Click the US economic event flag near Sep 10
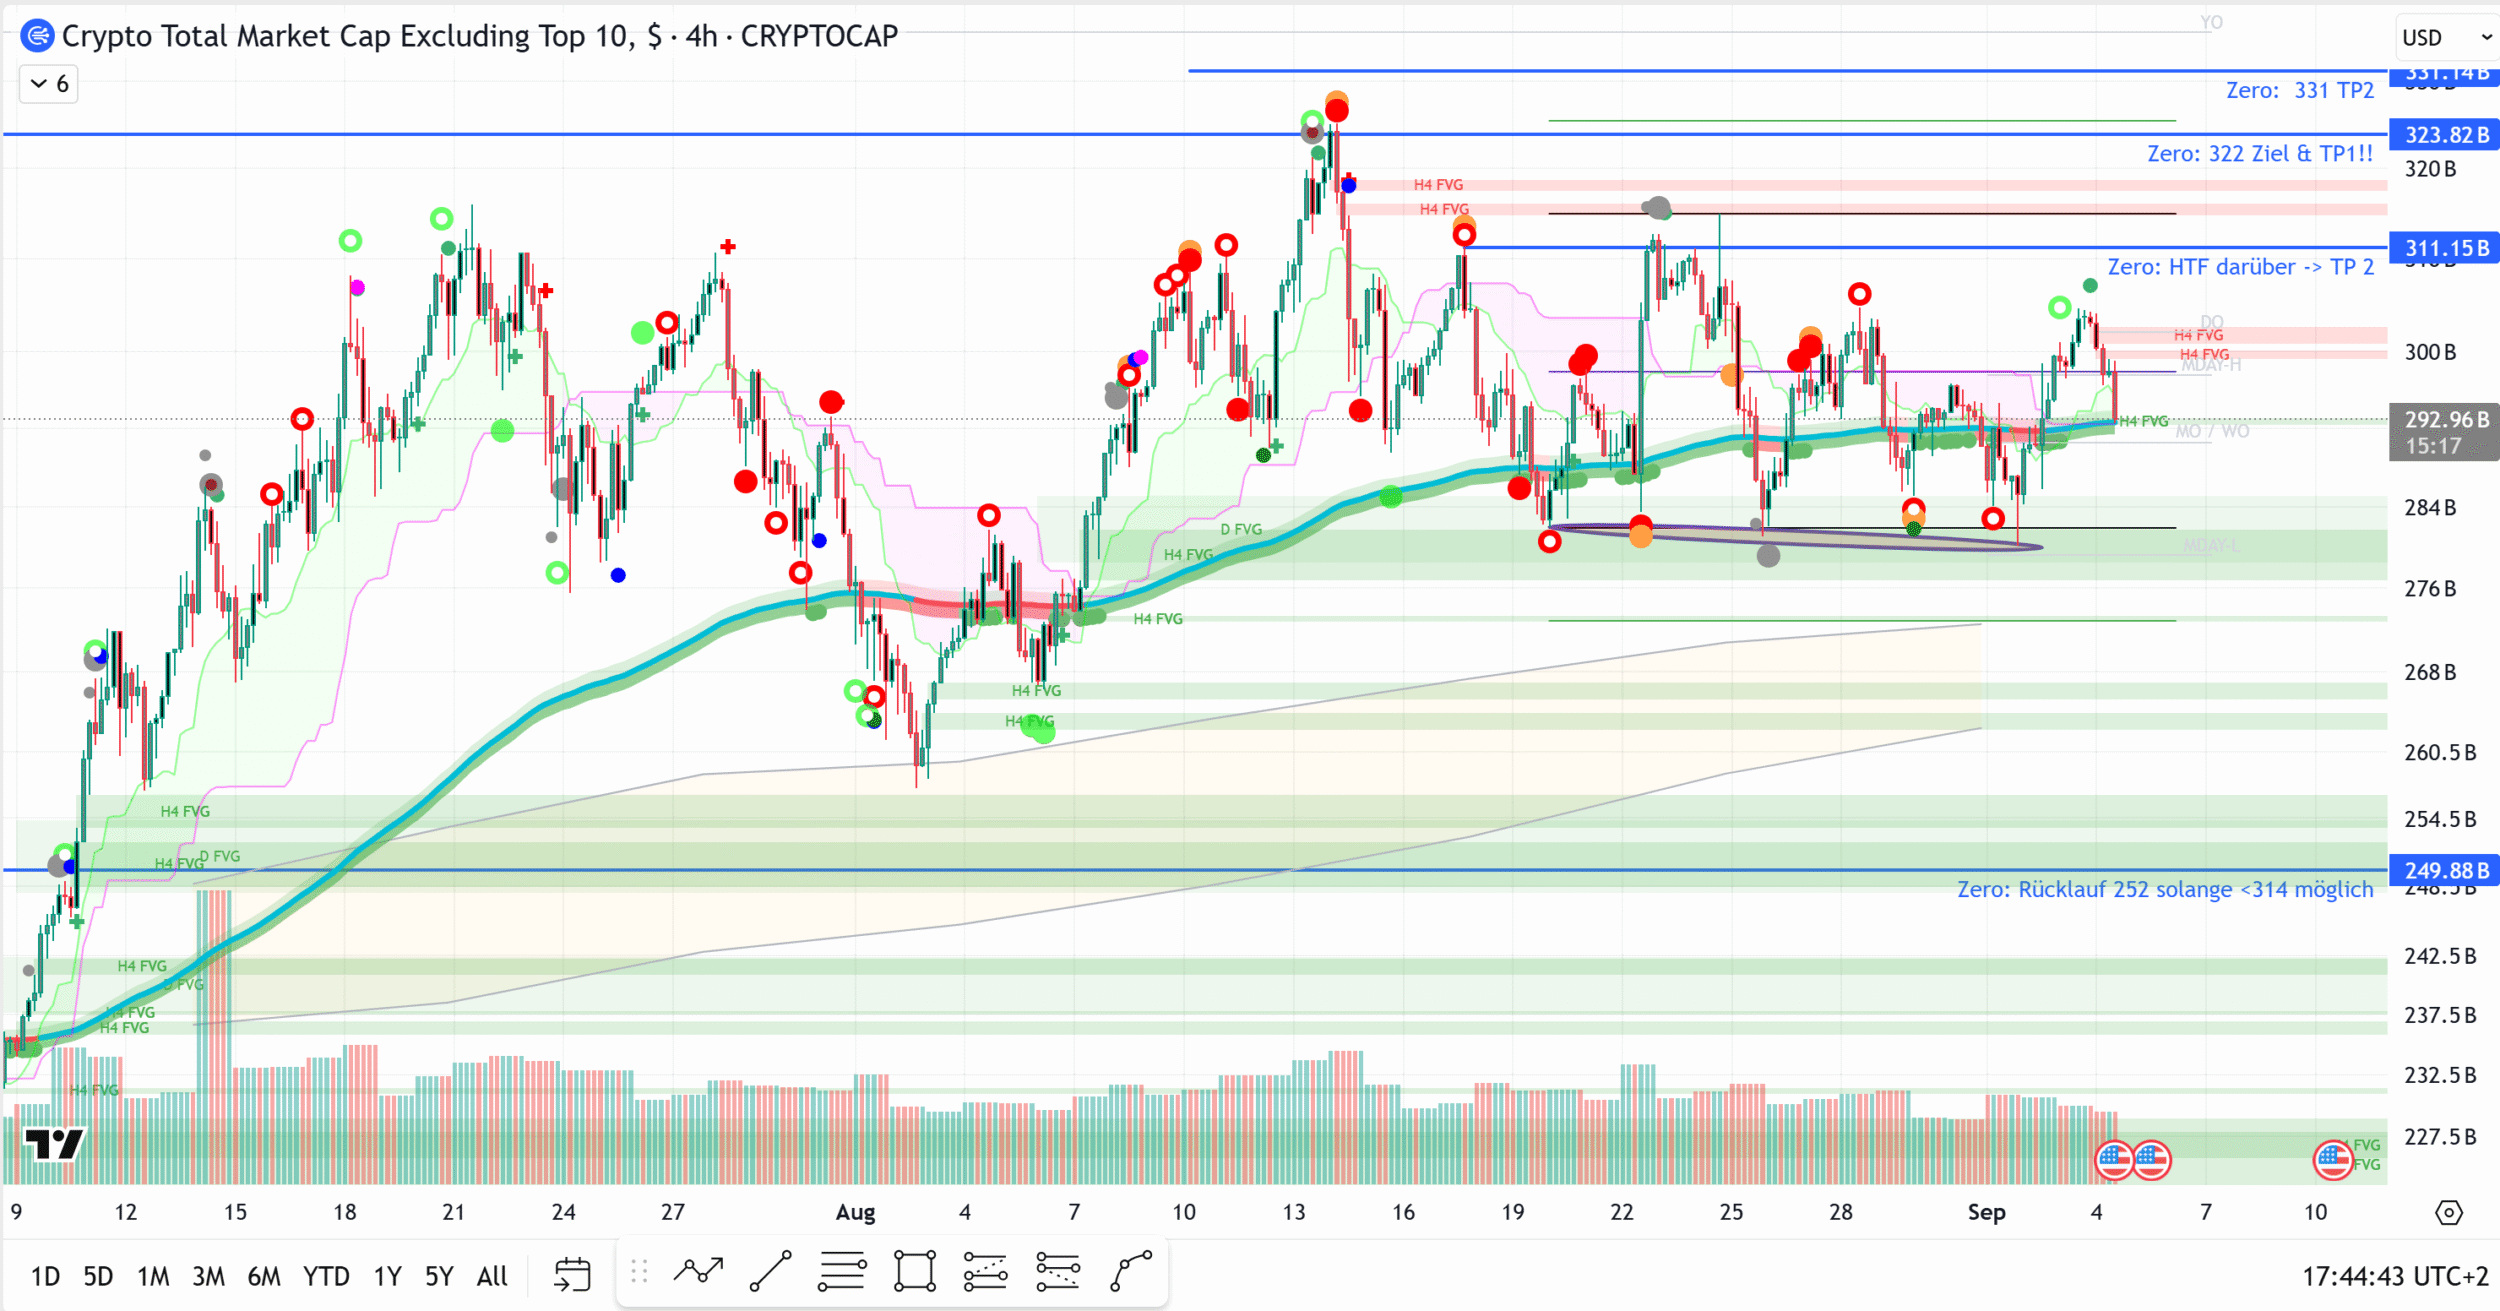The width and height of the screenshot is (2500, 1311). click(x=2333, y=1160)
